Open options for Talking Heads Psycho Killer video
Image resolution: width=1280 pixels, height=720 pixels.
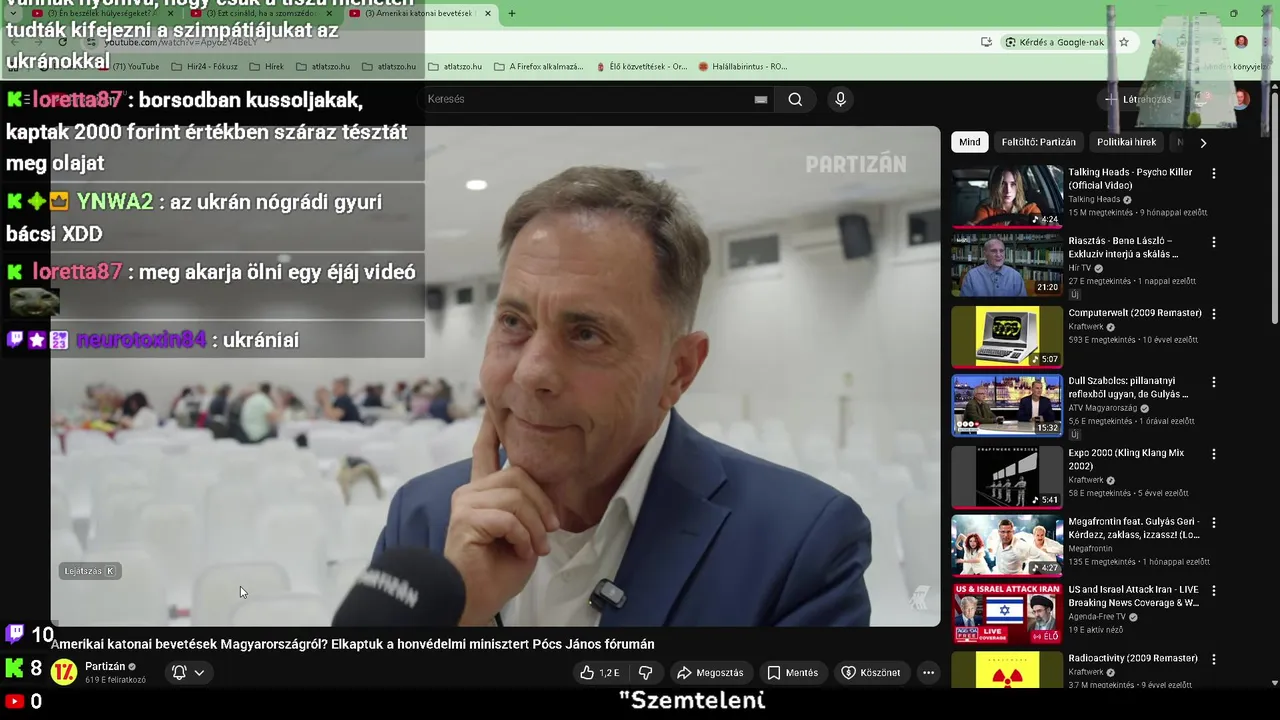(x=1214, y=173)
